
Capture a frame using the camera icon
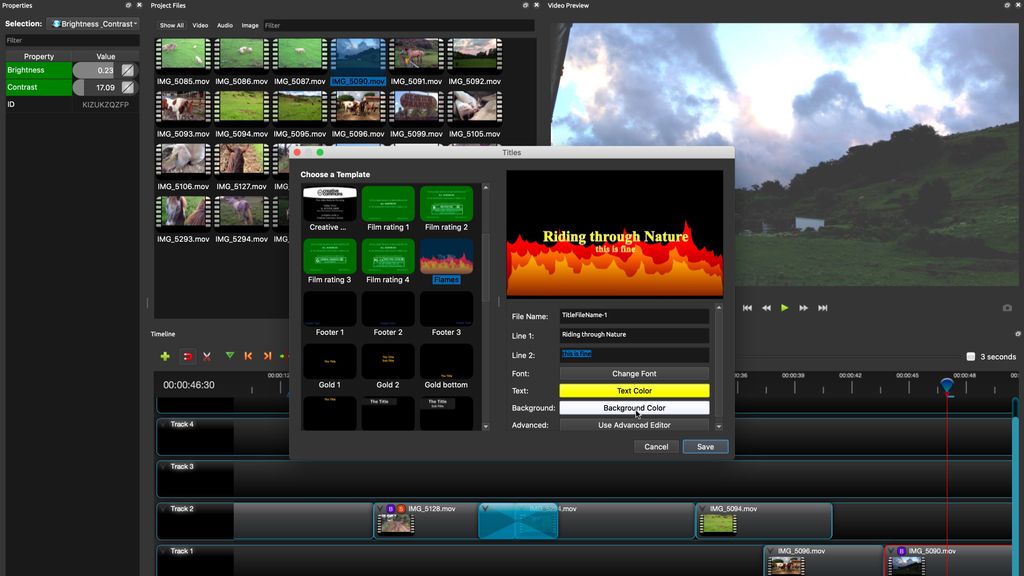[x=1005, y=308]
